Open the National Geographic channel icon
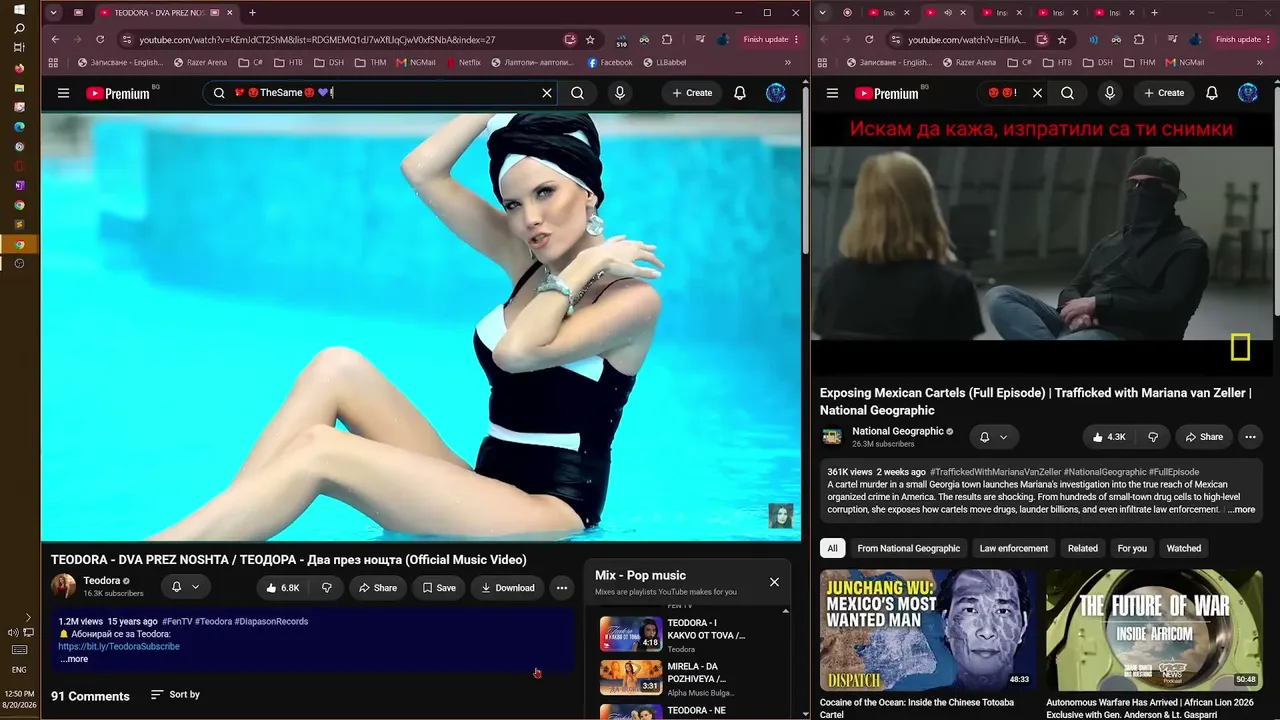This screenshot has width=1280, height=720. [832, 437]
